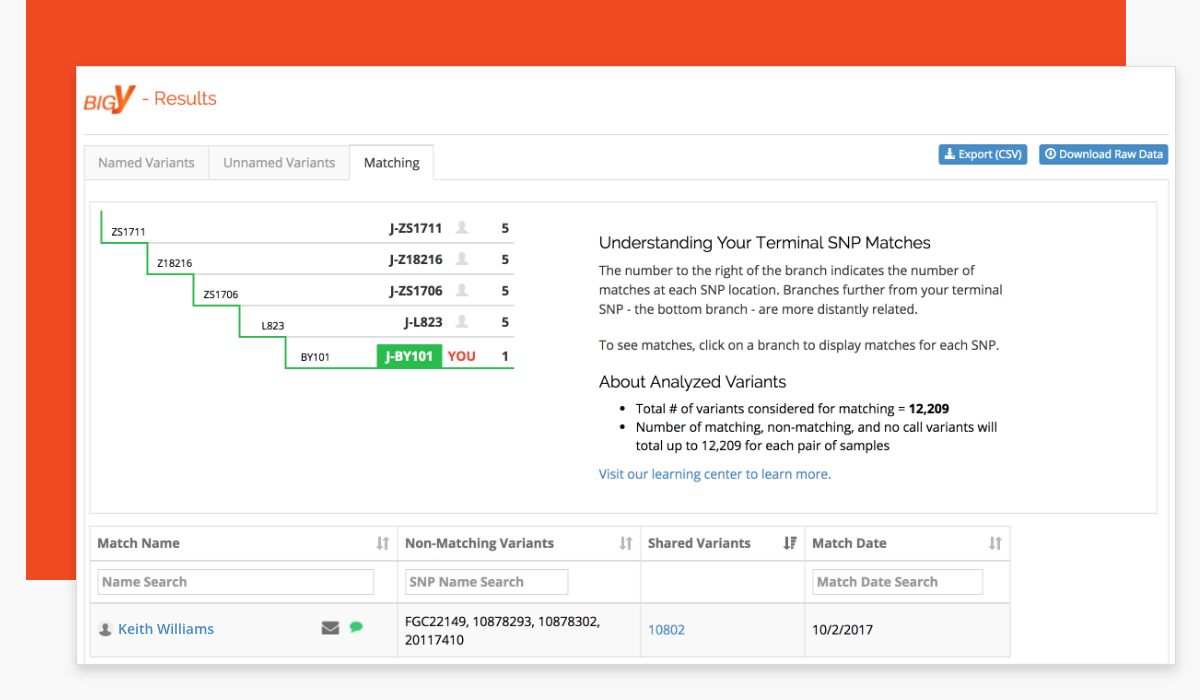Open the Unnamed Variants tab
This screenshot has height=700, width=1200.
pos(279,163)
